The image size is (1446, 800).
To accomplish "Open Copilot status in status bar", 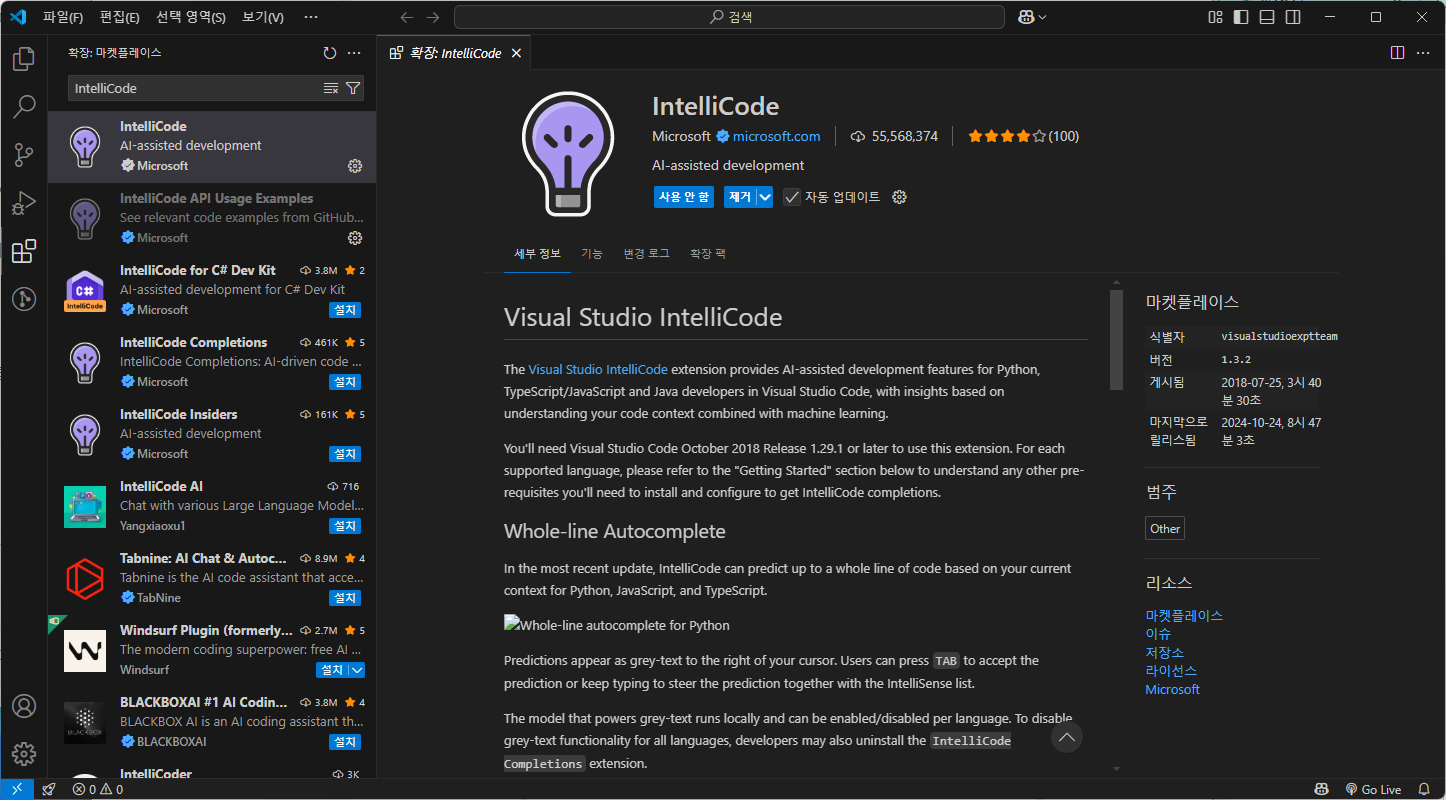I will (1321, 789).
